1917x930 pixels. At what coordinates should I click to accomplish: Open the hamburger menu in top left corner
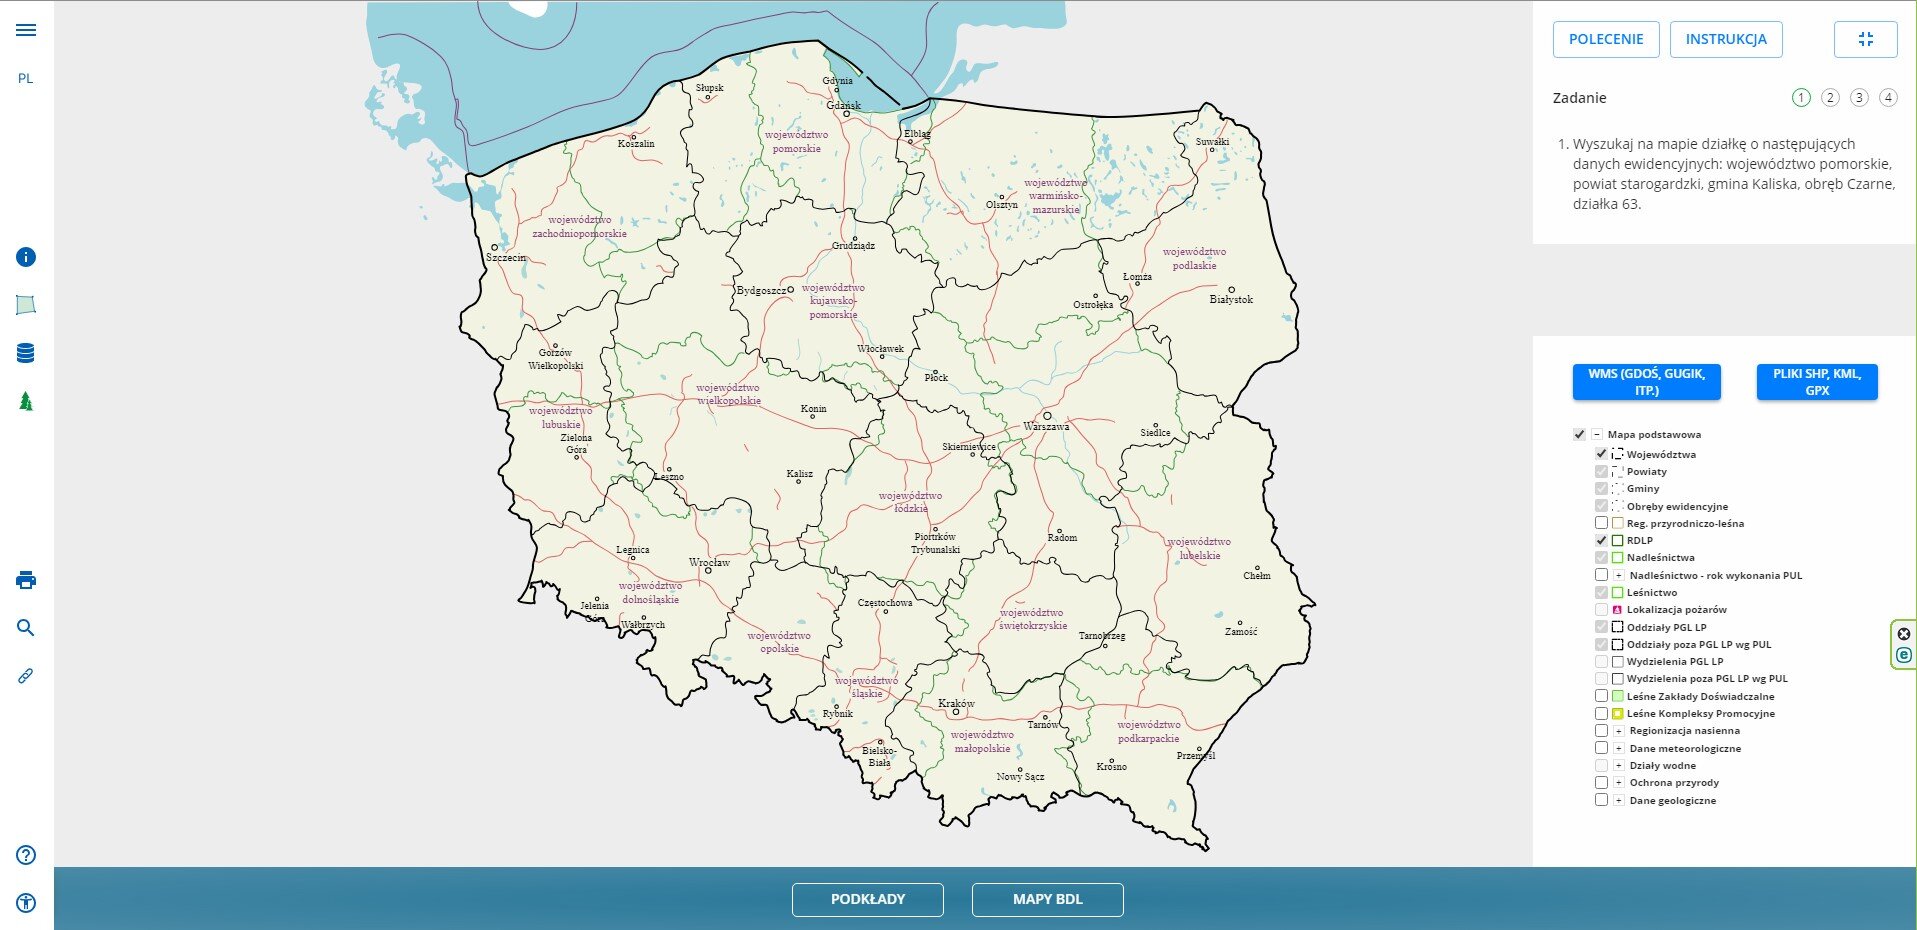coord(25,29)
